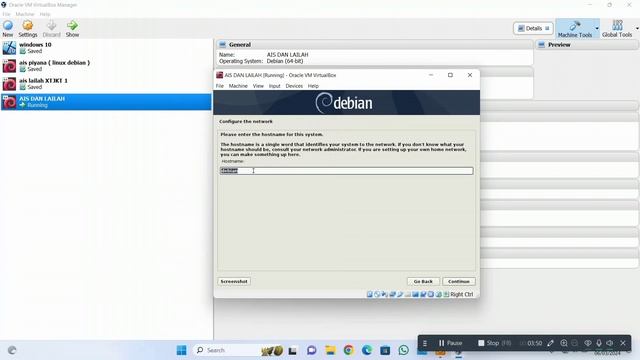Screen dimensions: 640x360
Task: Click the Hostname input field
Action: [347, 171]
